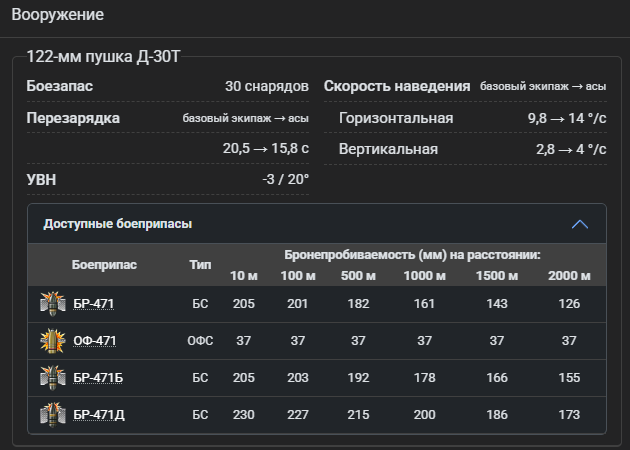Click the 2000 м distance column header
Screen dimensions: 630x450
(569, 276)
